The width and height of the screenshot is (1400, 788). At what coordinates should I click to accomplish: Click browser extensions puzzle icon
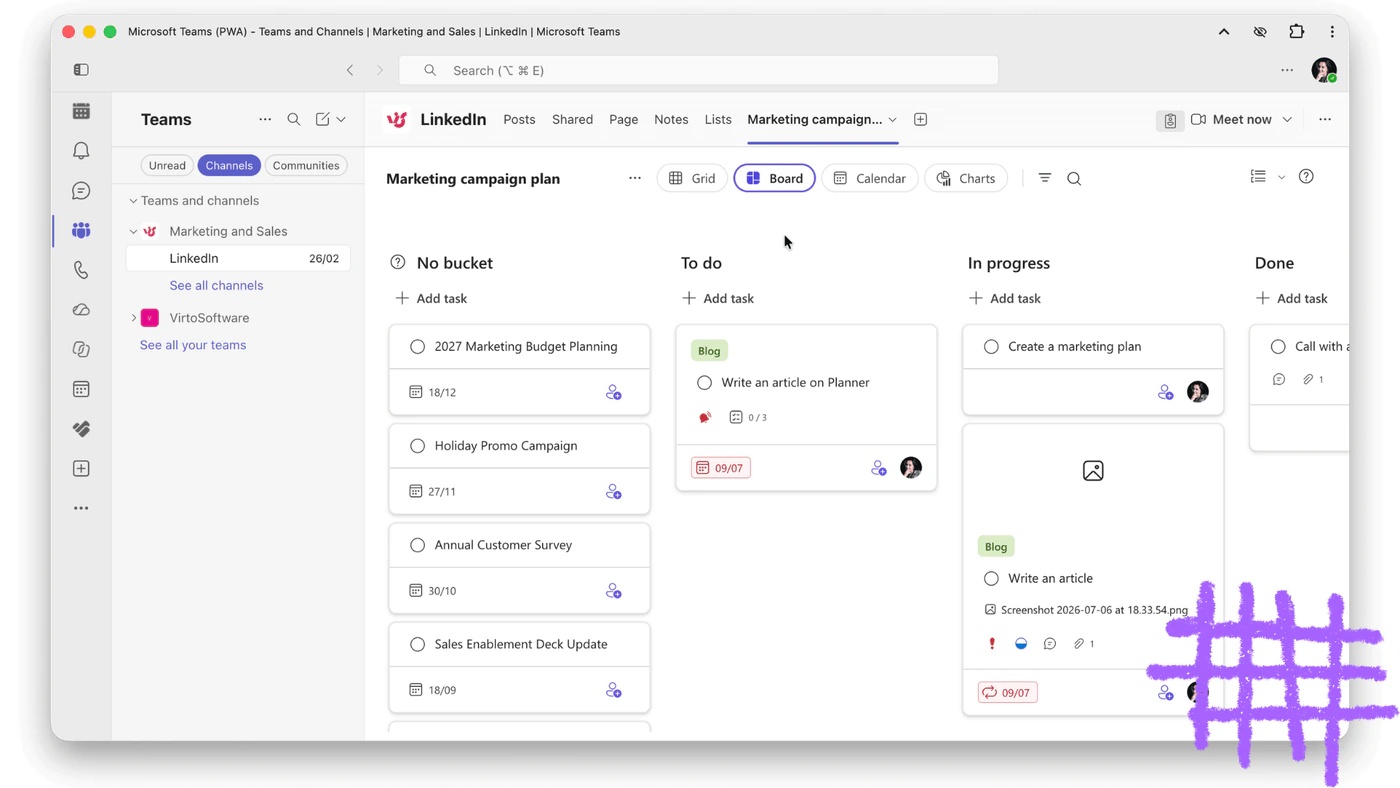coord(1297,31)
